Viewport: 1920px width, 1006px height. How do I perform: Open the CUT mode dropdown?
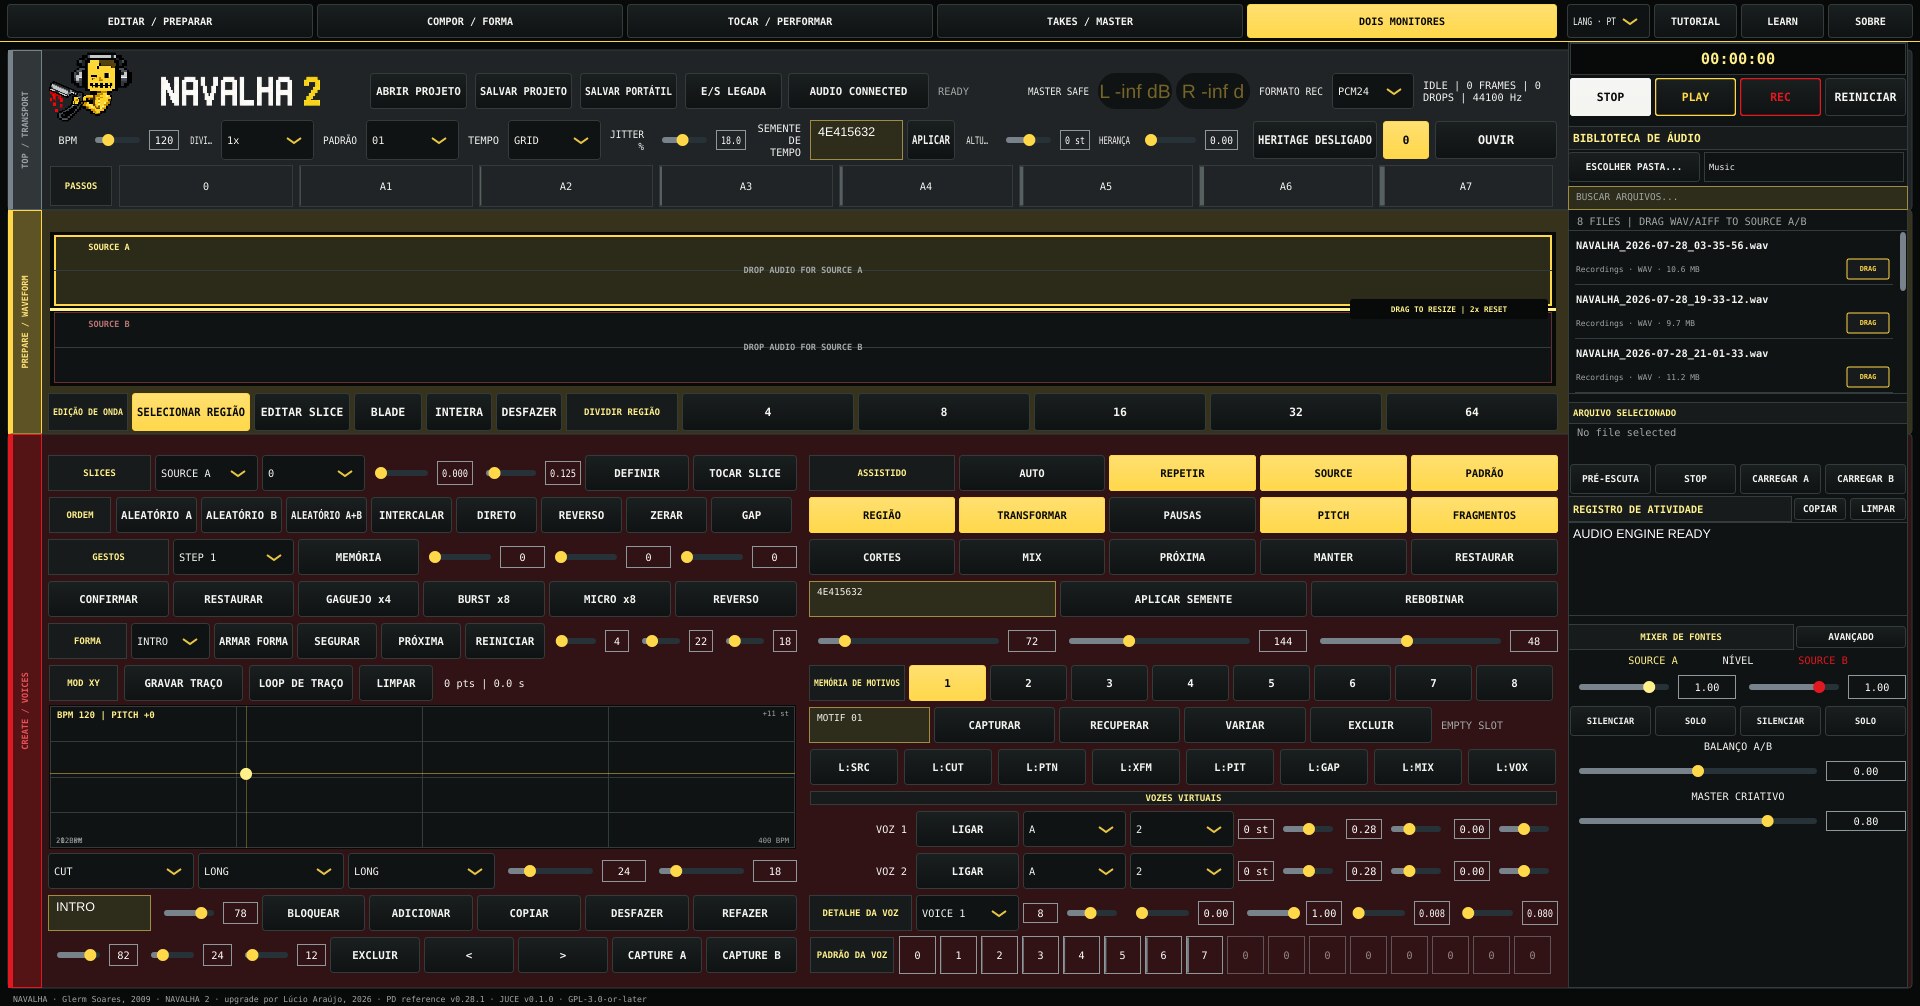[x=120, y=871]
